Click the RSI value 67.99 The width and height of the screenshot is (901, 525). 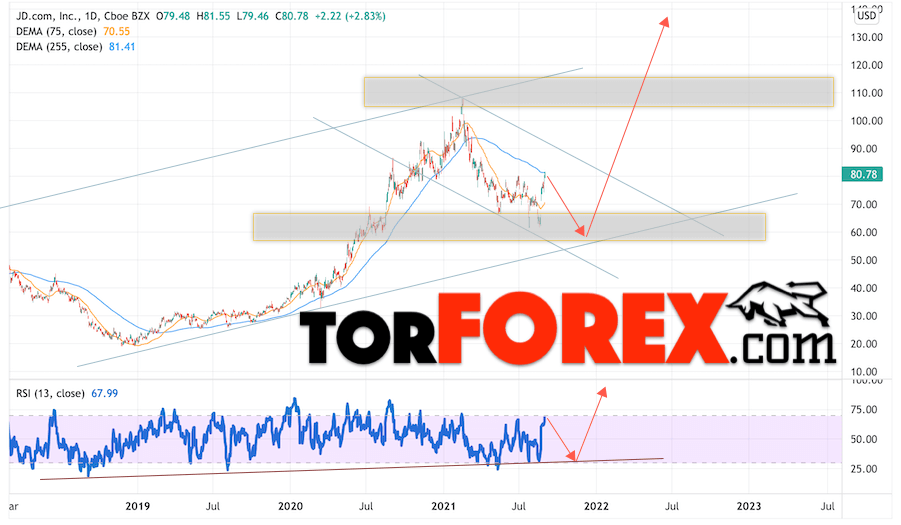click(x=105, y=393)
